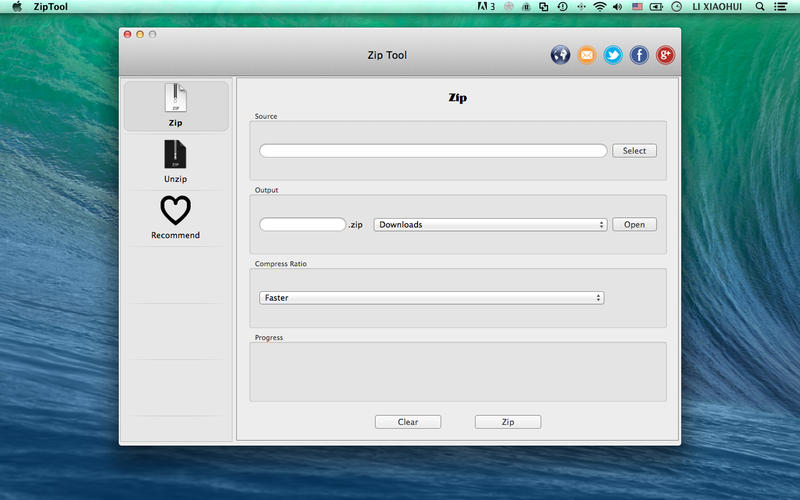The image size is (800, 500).
Task: Share via the Twitter icon
Action: point(613,55)
